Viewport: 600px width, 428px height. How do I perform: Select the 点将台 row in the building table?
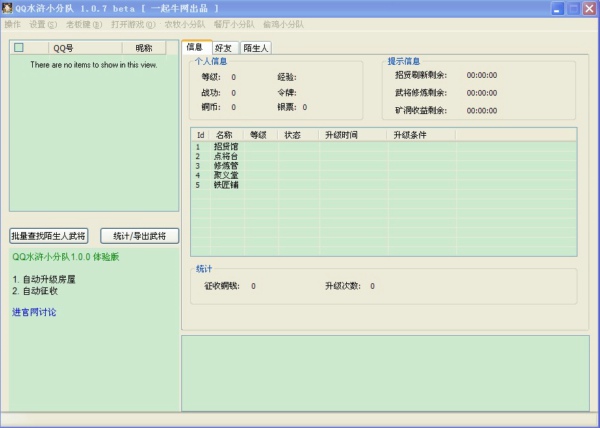(x=384, y=156)
